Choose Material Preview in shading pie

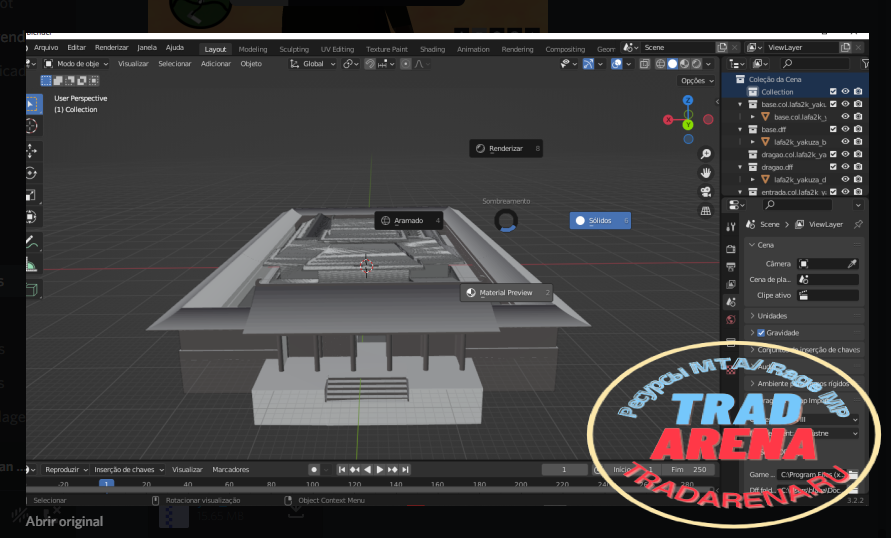(x=506, y=293)
